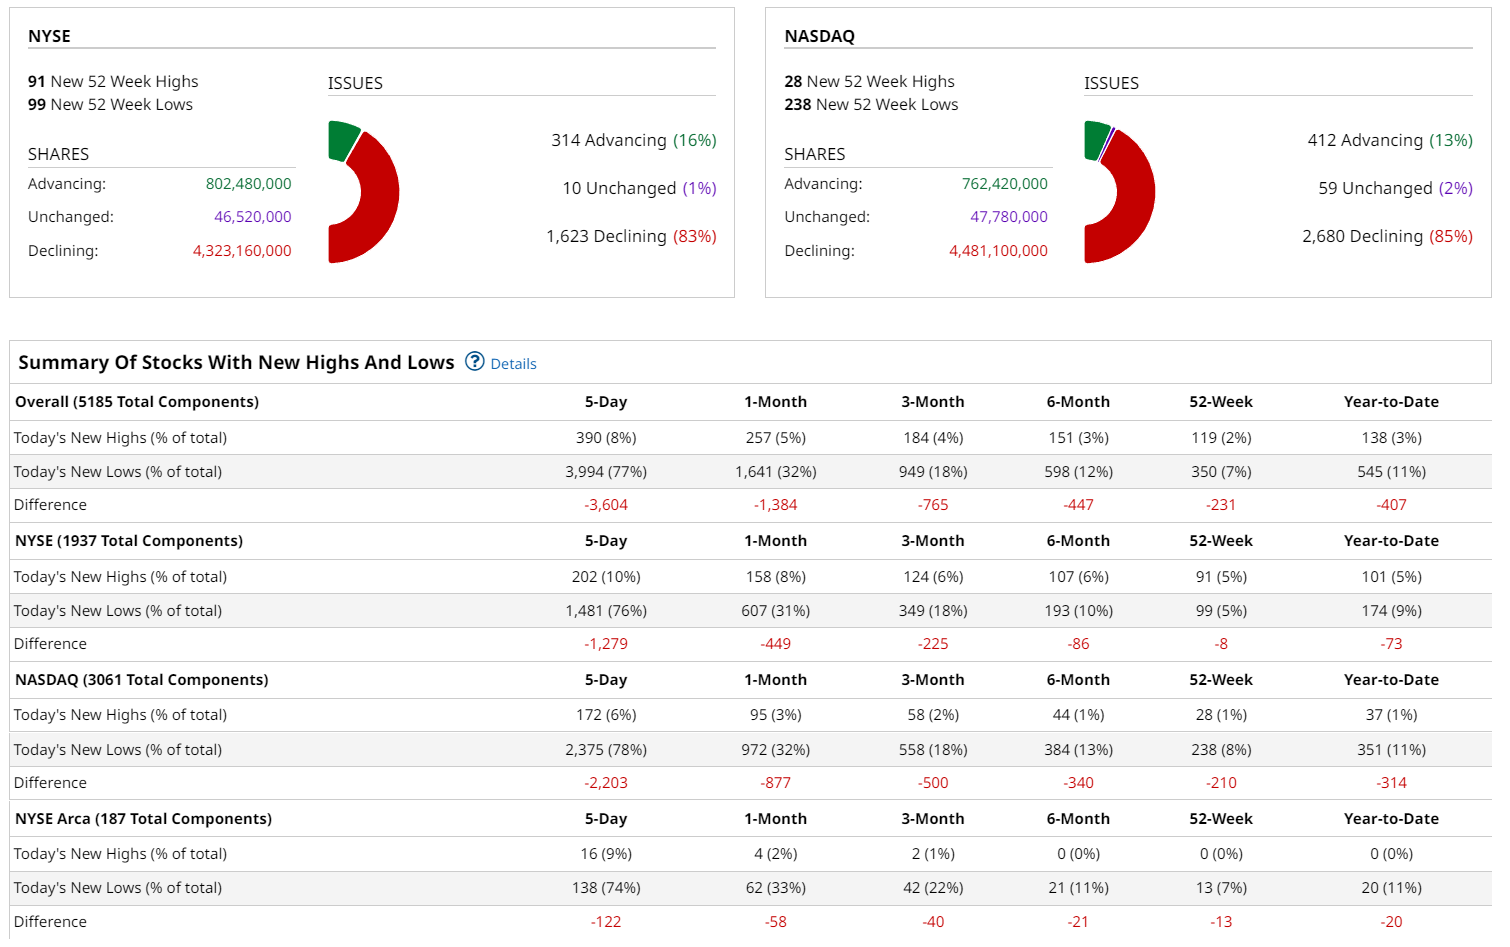The image size is (1510, 947).
Task: Click NYSE Arca 52-Week new lows '13 (7%)'
Action: pyautogui.click(x=1221, y=888)
